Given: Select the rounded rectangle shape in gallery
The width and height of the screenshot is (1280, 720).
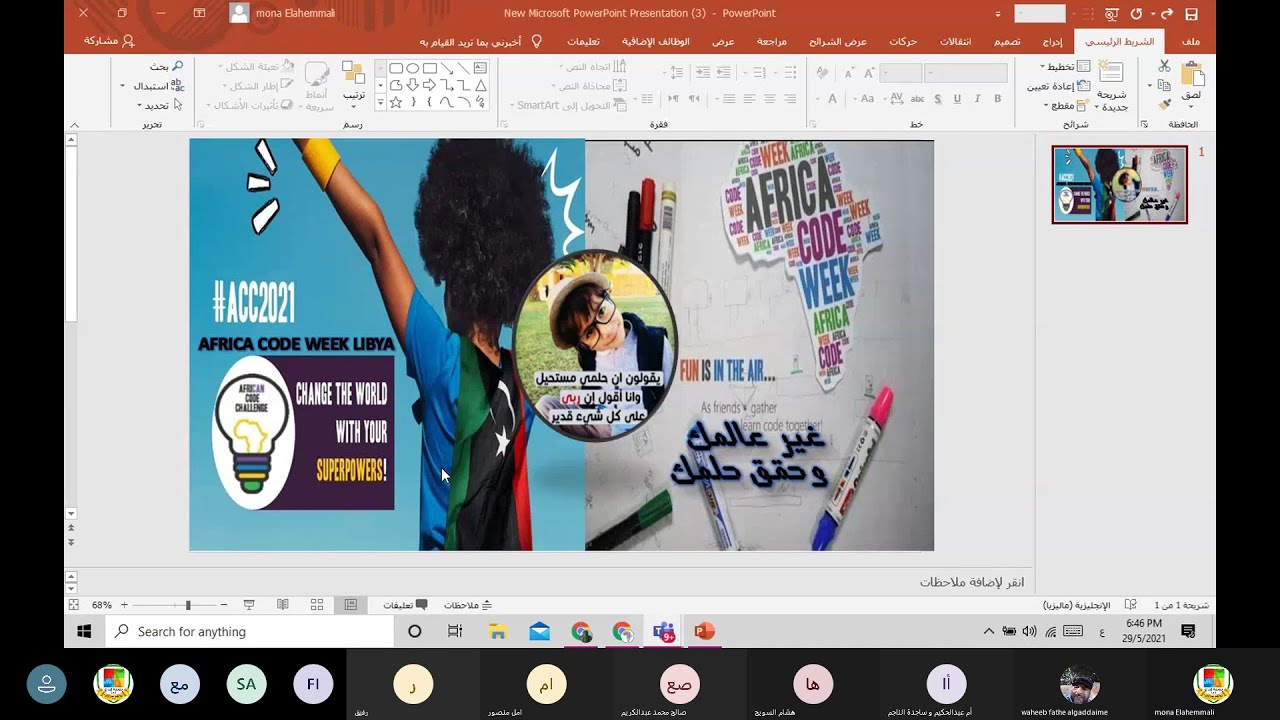Looking at the screenshot, I should pyautogui.click(x=396, y=68).
